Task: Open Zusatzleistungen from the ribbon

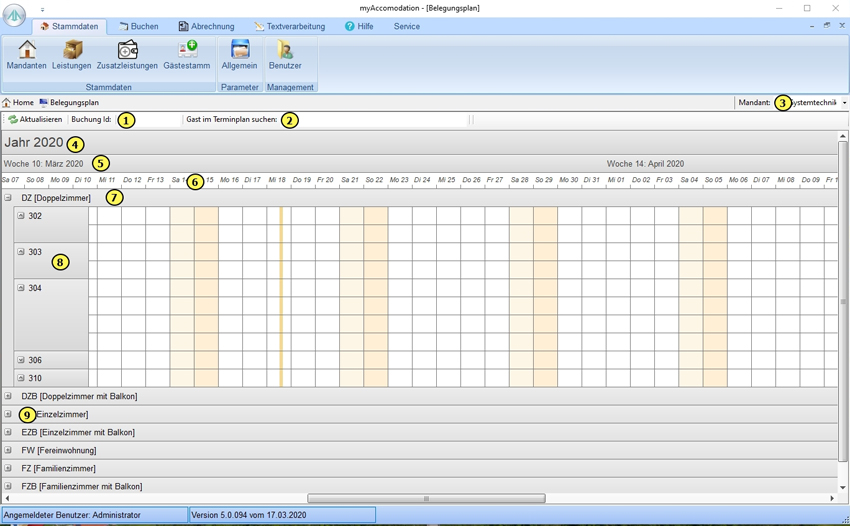Action: point(127,50)
